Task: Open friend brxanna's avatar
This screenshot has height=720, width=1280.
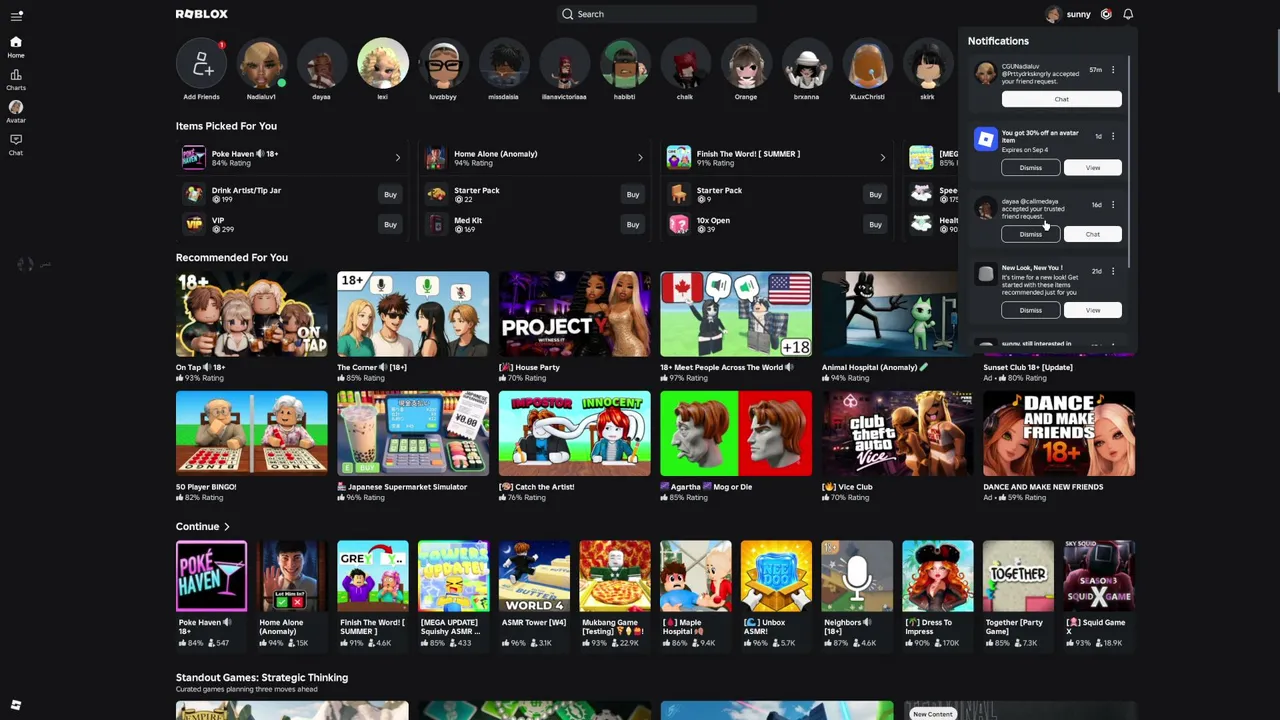Action: [806, 65]
